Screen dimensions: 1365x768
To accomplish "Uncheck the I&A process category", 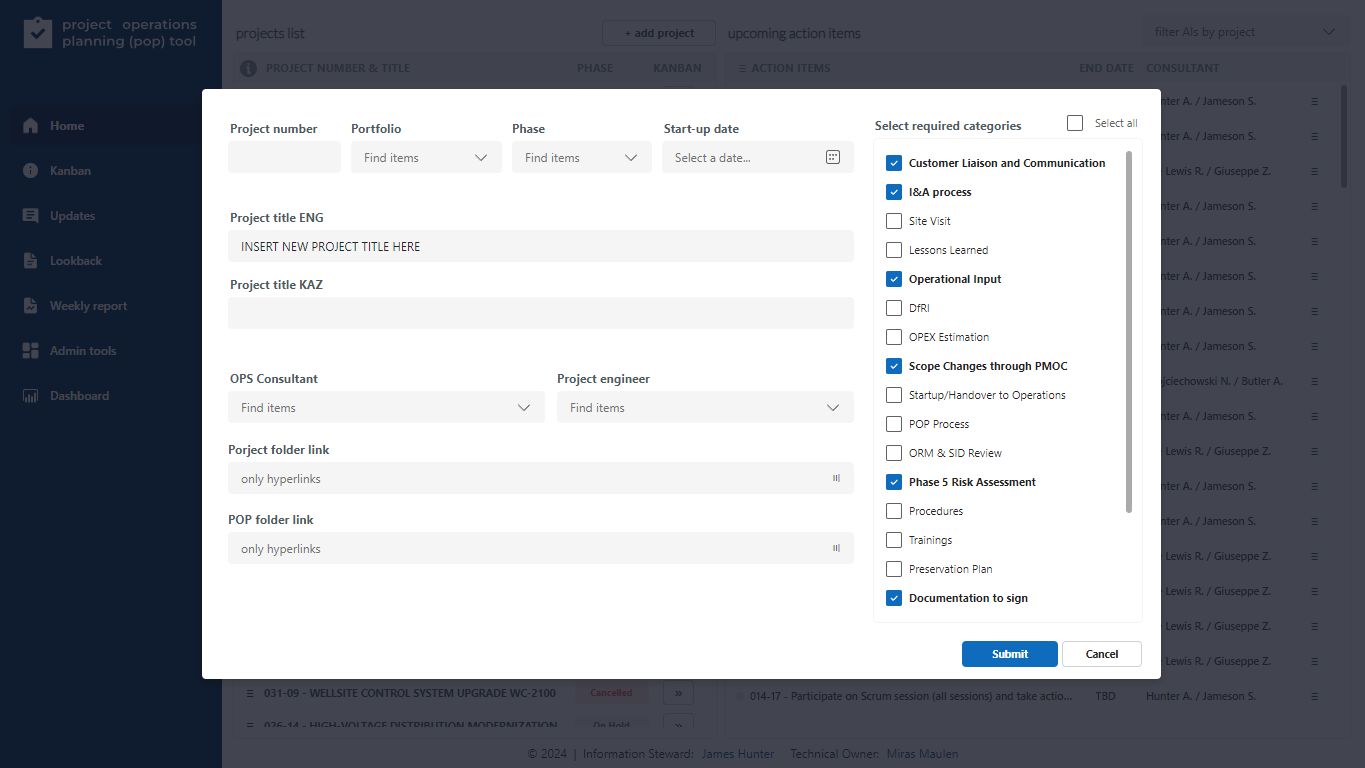I will pyautogui.click(x=893, y=191).
